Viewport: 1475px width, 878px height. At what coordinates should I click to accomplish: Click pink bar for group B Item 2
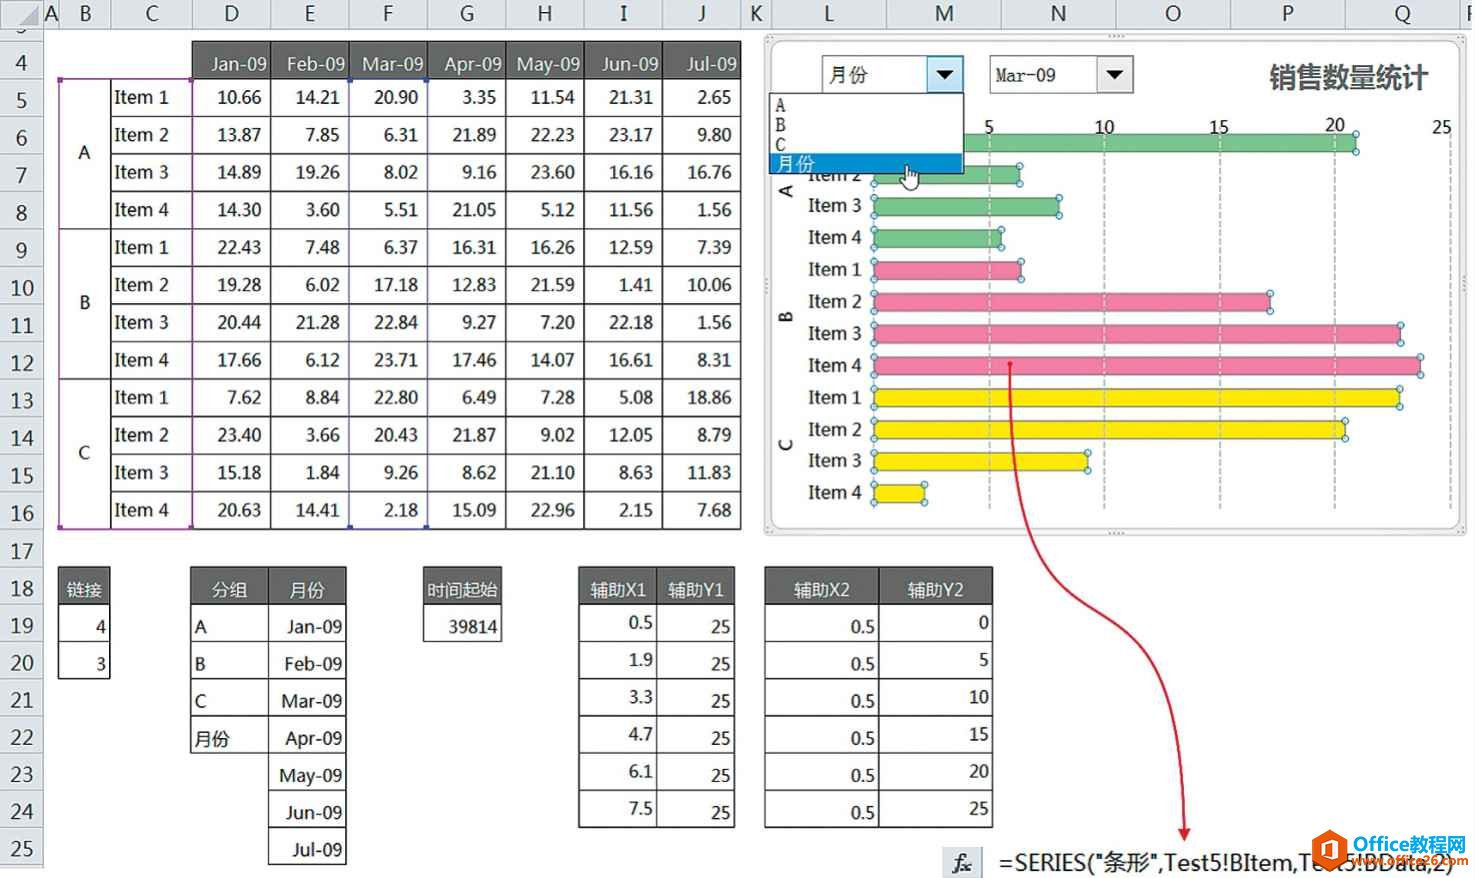[x=1072, y=302]
